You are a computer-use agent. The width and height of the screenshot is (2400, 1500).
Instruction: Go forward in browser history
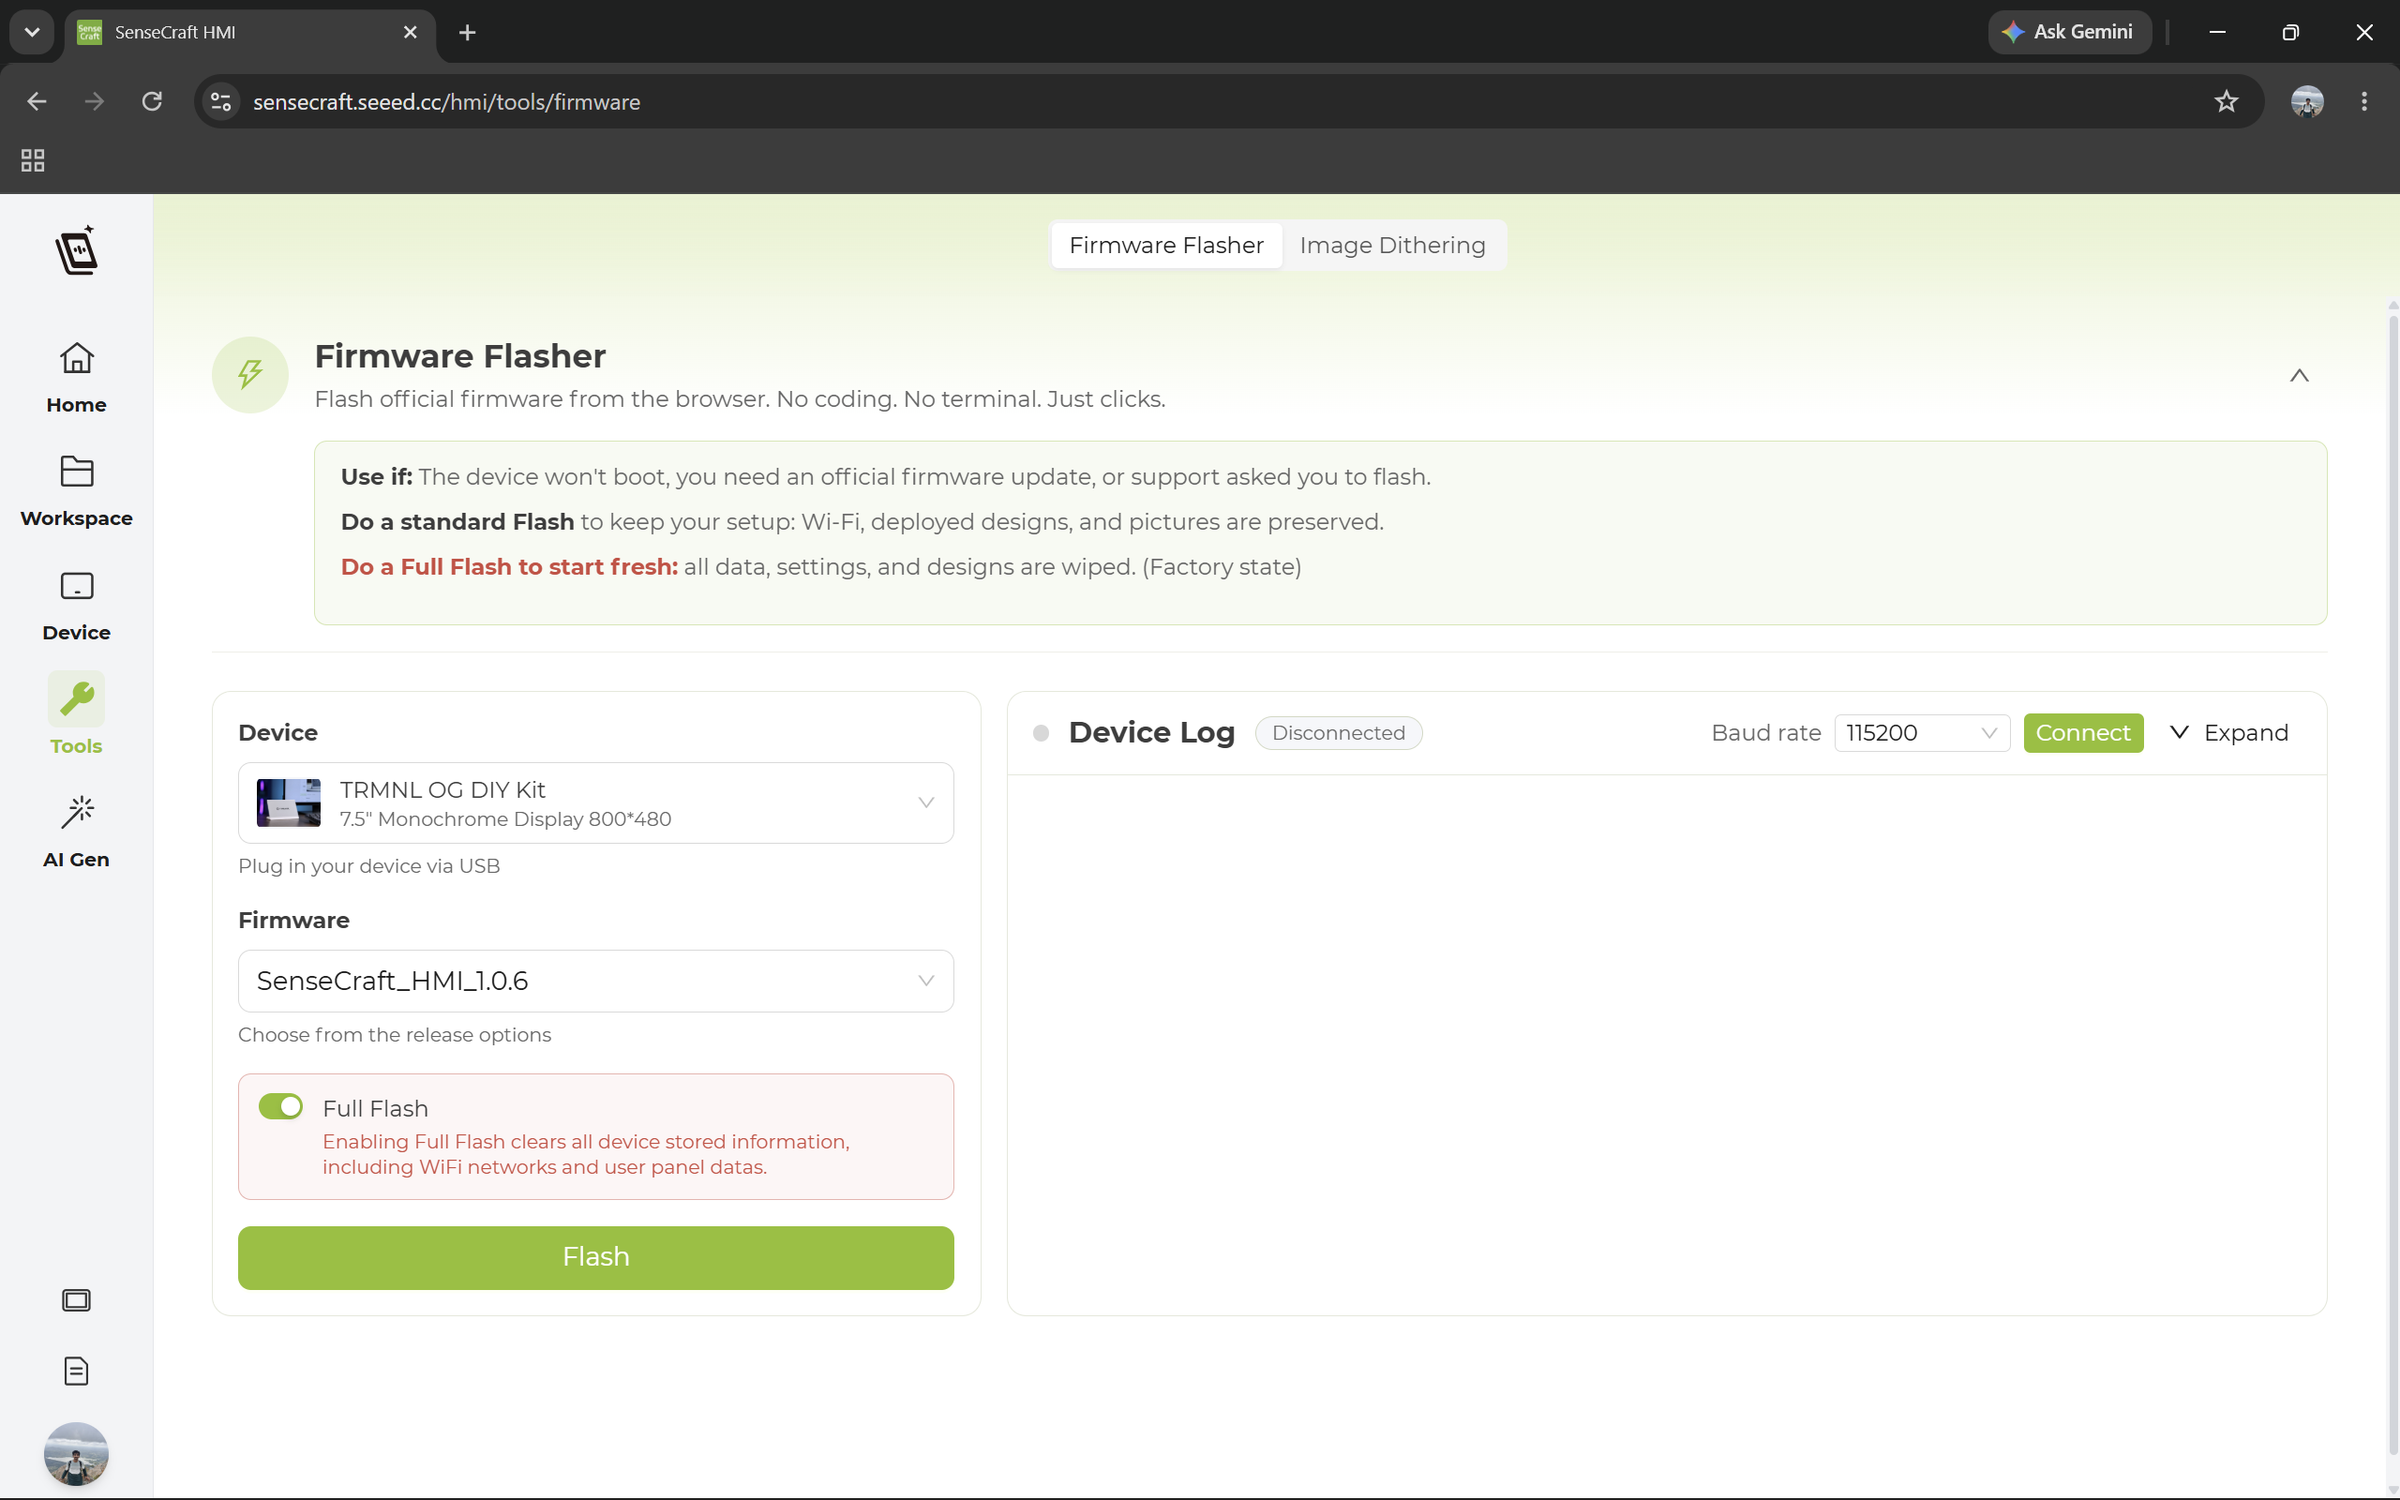94,102
